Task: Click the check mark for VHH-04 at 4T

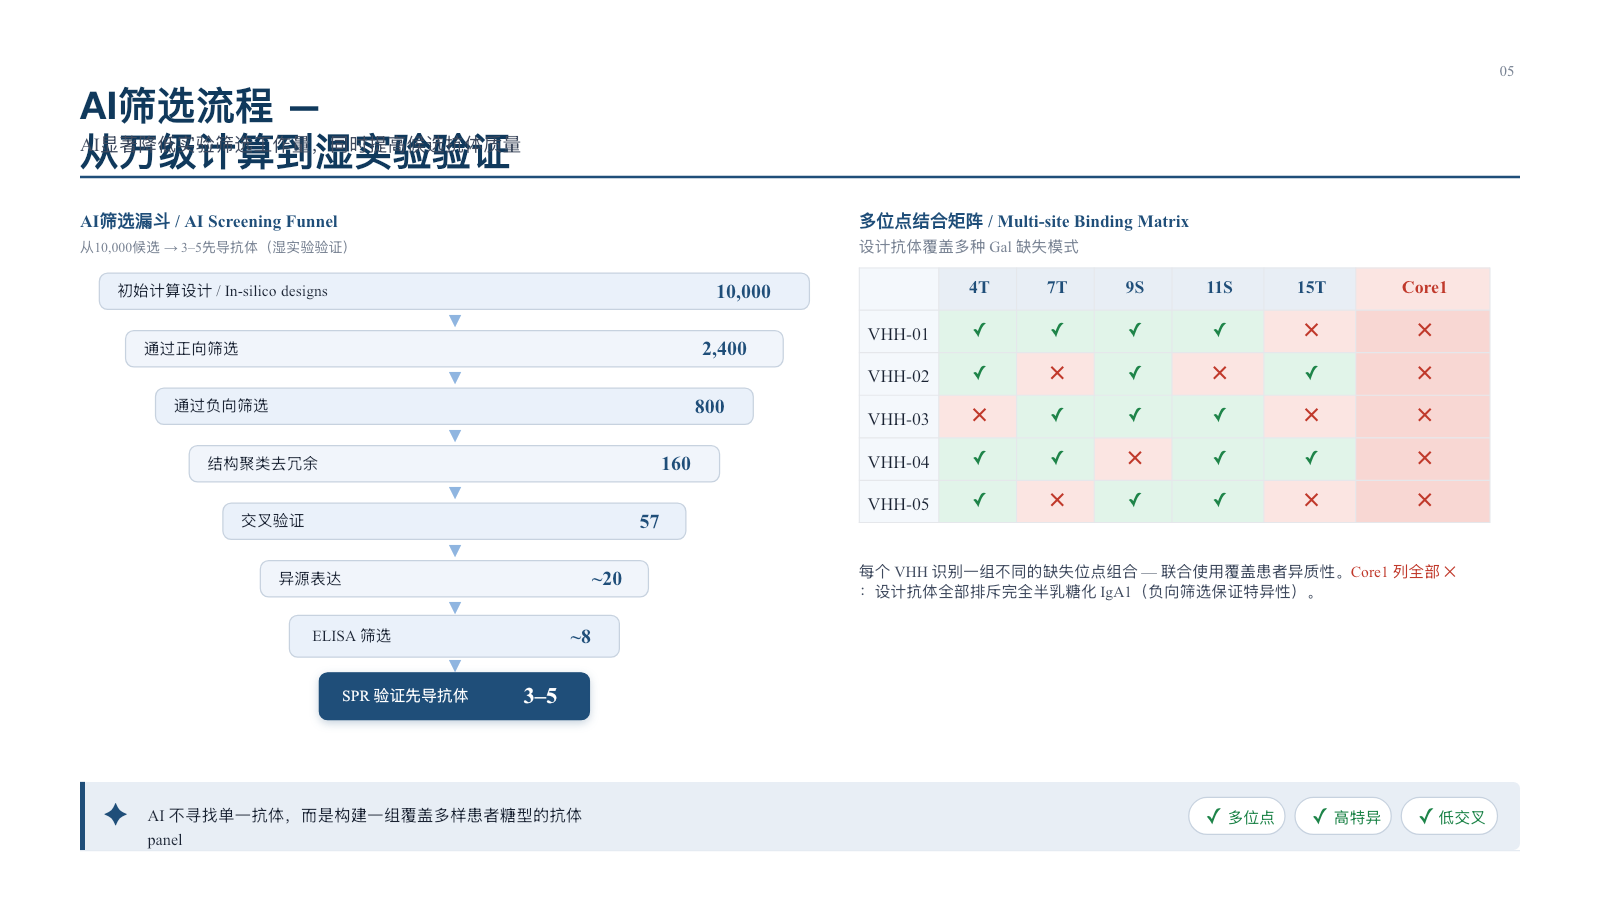Action: pyautogui.click(x=979, y=458)
